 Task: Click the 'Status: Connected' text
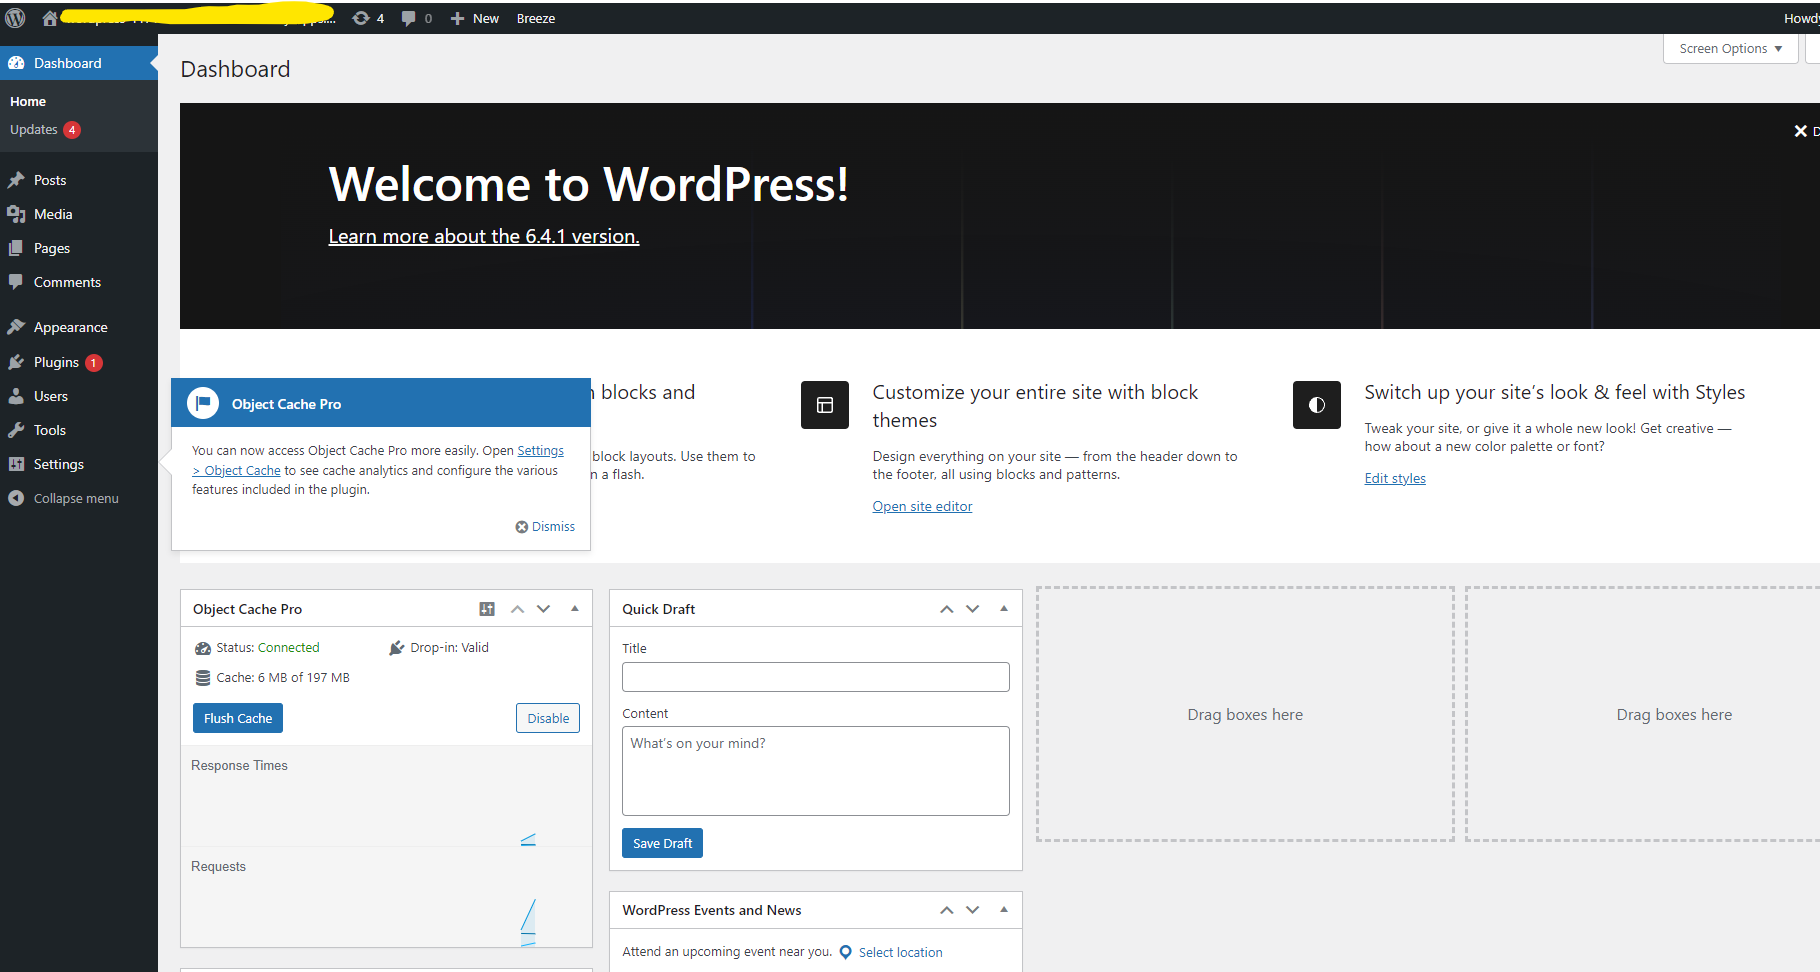coord(268,647)
